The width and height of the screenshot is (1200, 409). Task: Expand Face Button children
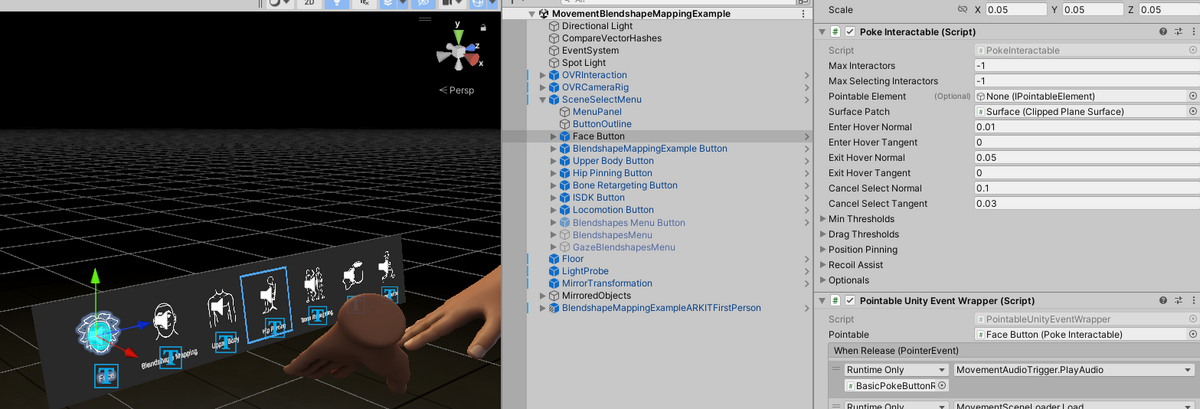coord(553,136)
